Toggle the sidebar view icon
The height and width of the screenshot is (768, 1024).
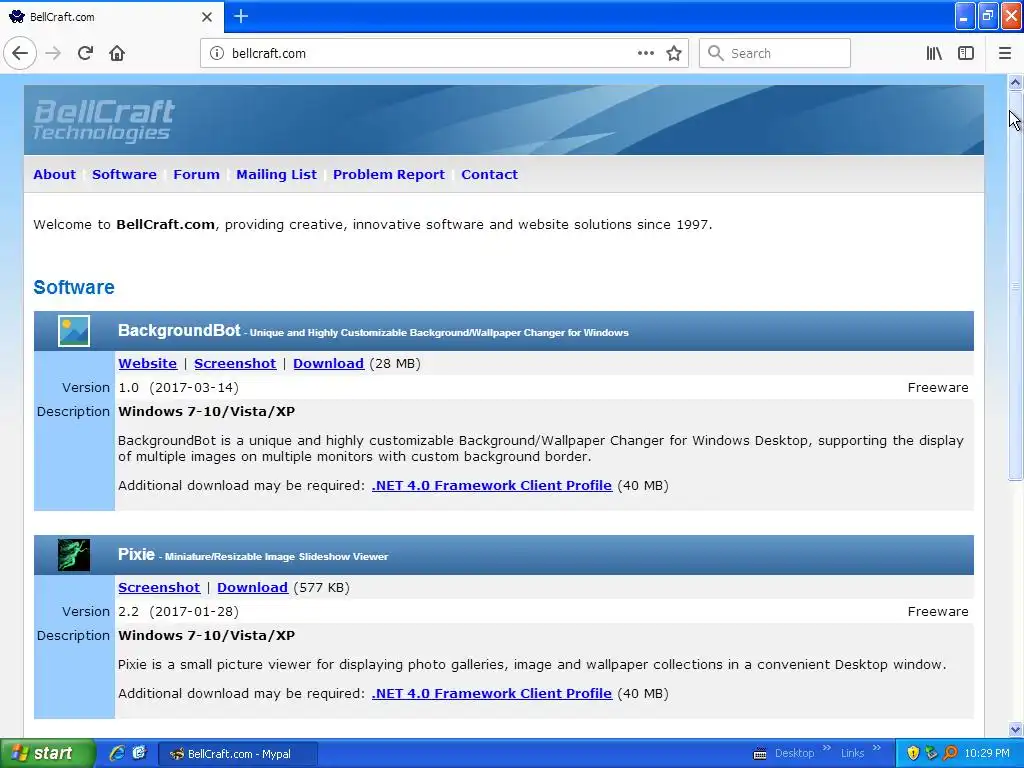click(966, 53)
